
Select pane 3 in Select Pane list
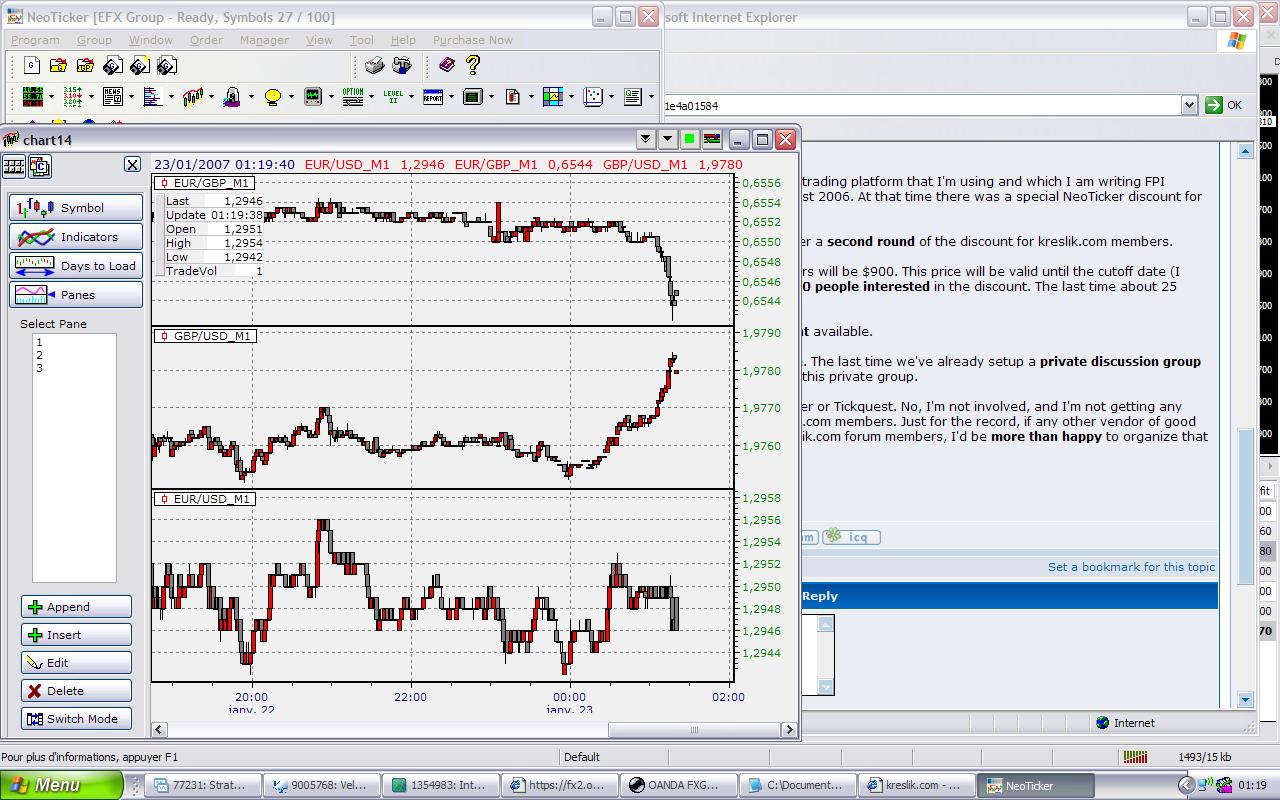[x=39, y=368]
